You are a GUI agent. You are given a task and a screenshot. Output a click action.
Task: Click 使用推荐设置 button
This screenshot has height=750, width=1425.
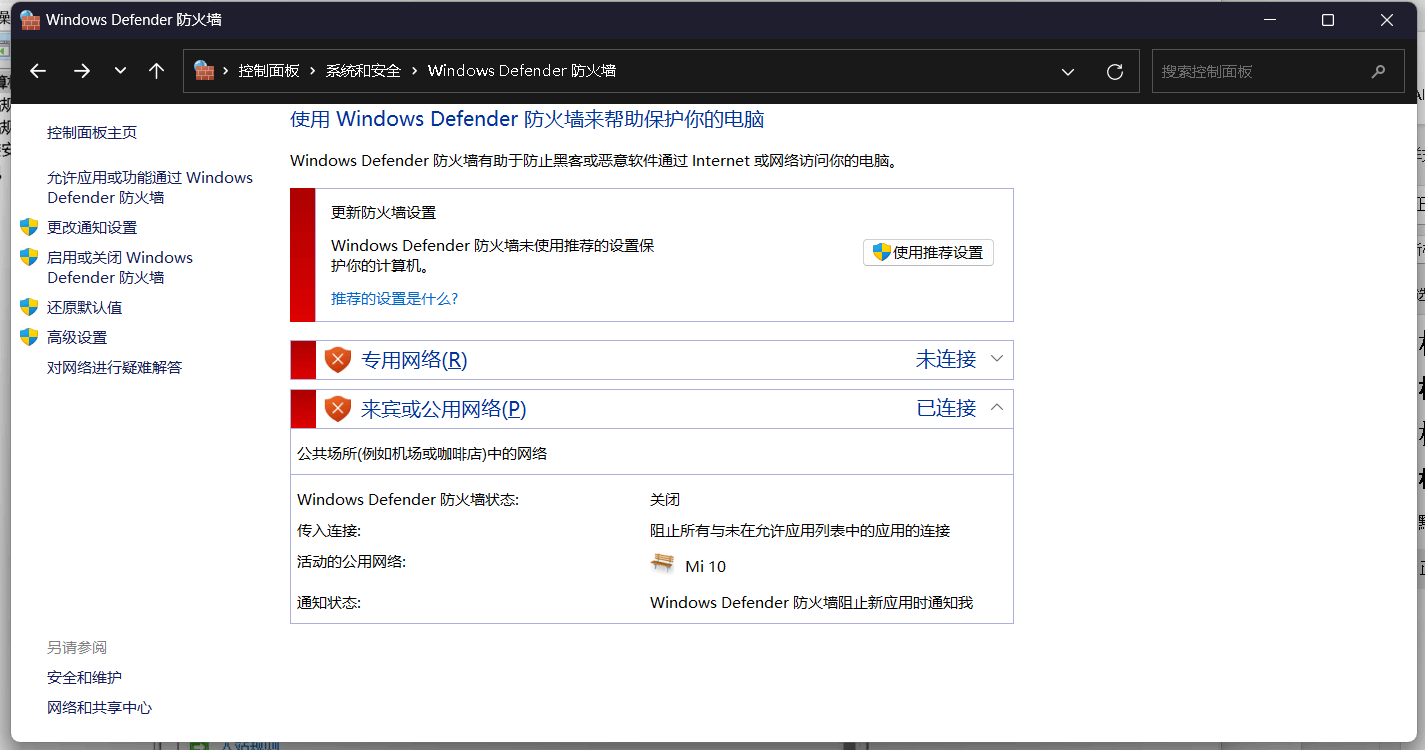[x=928, y=252]
